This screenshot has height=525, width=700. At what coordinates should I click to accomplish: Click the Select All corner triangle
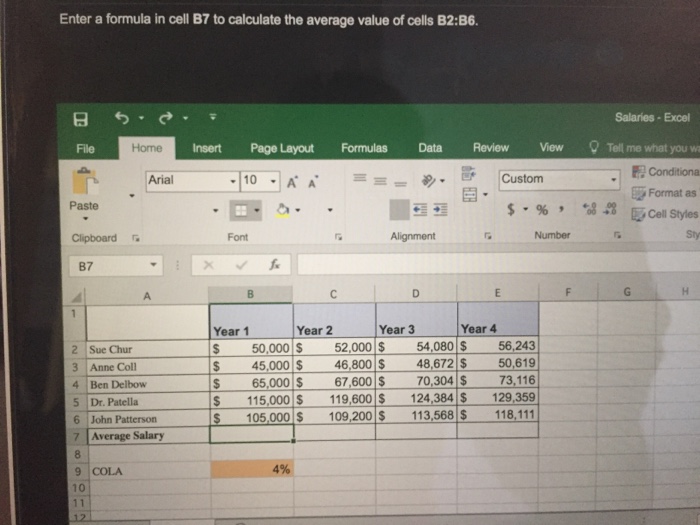75,296
